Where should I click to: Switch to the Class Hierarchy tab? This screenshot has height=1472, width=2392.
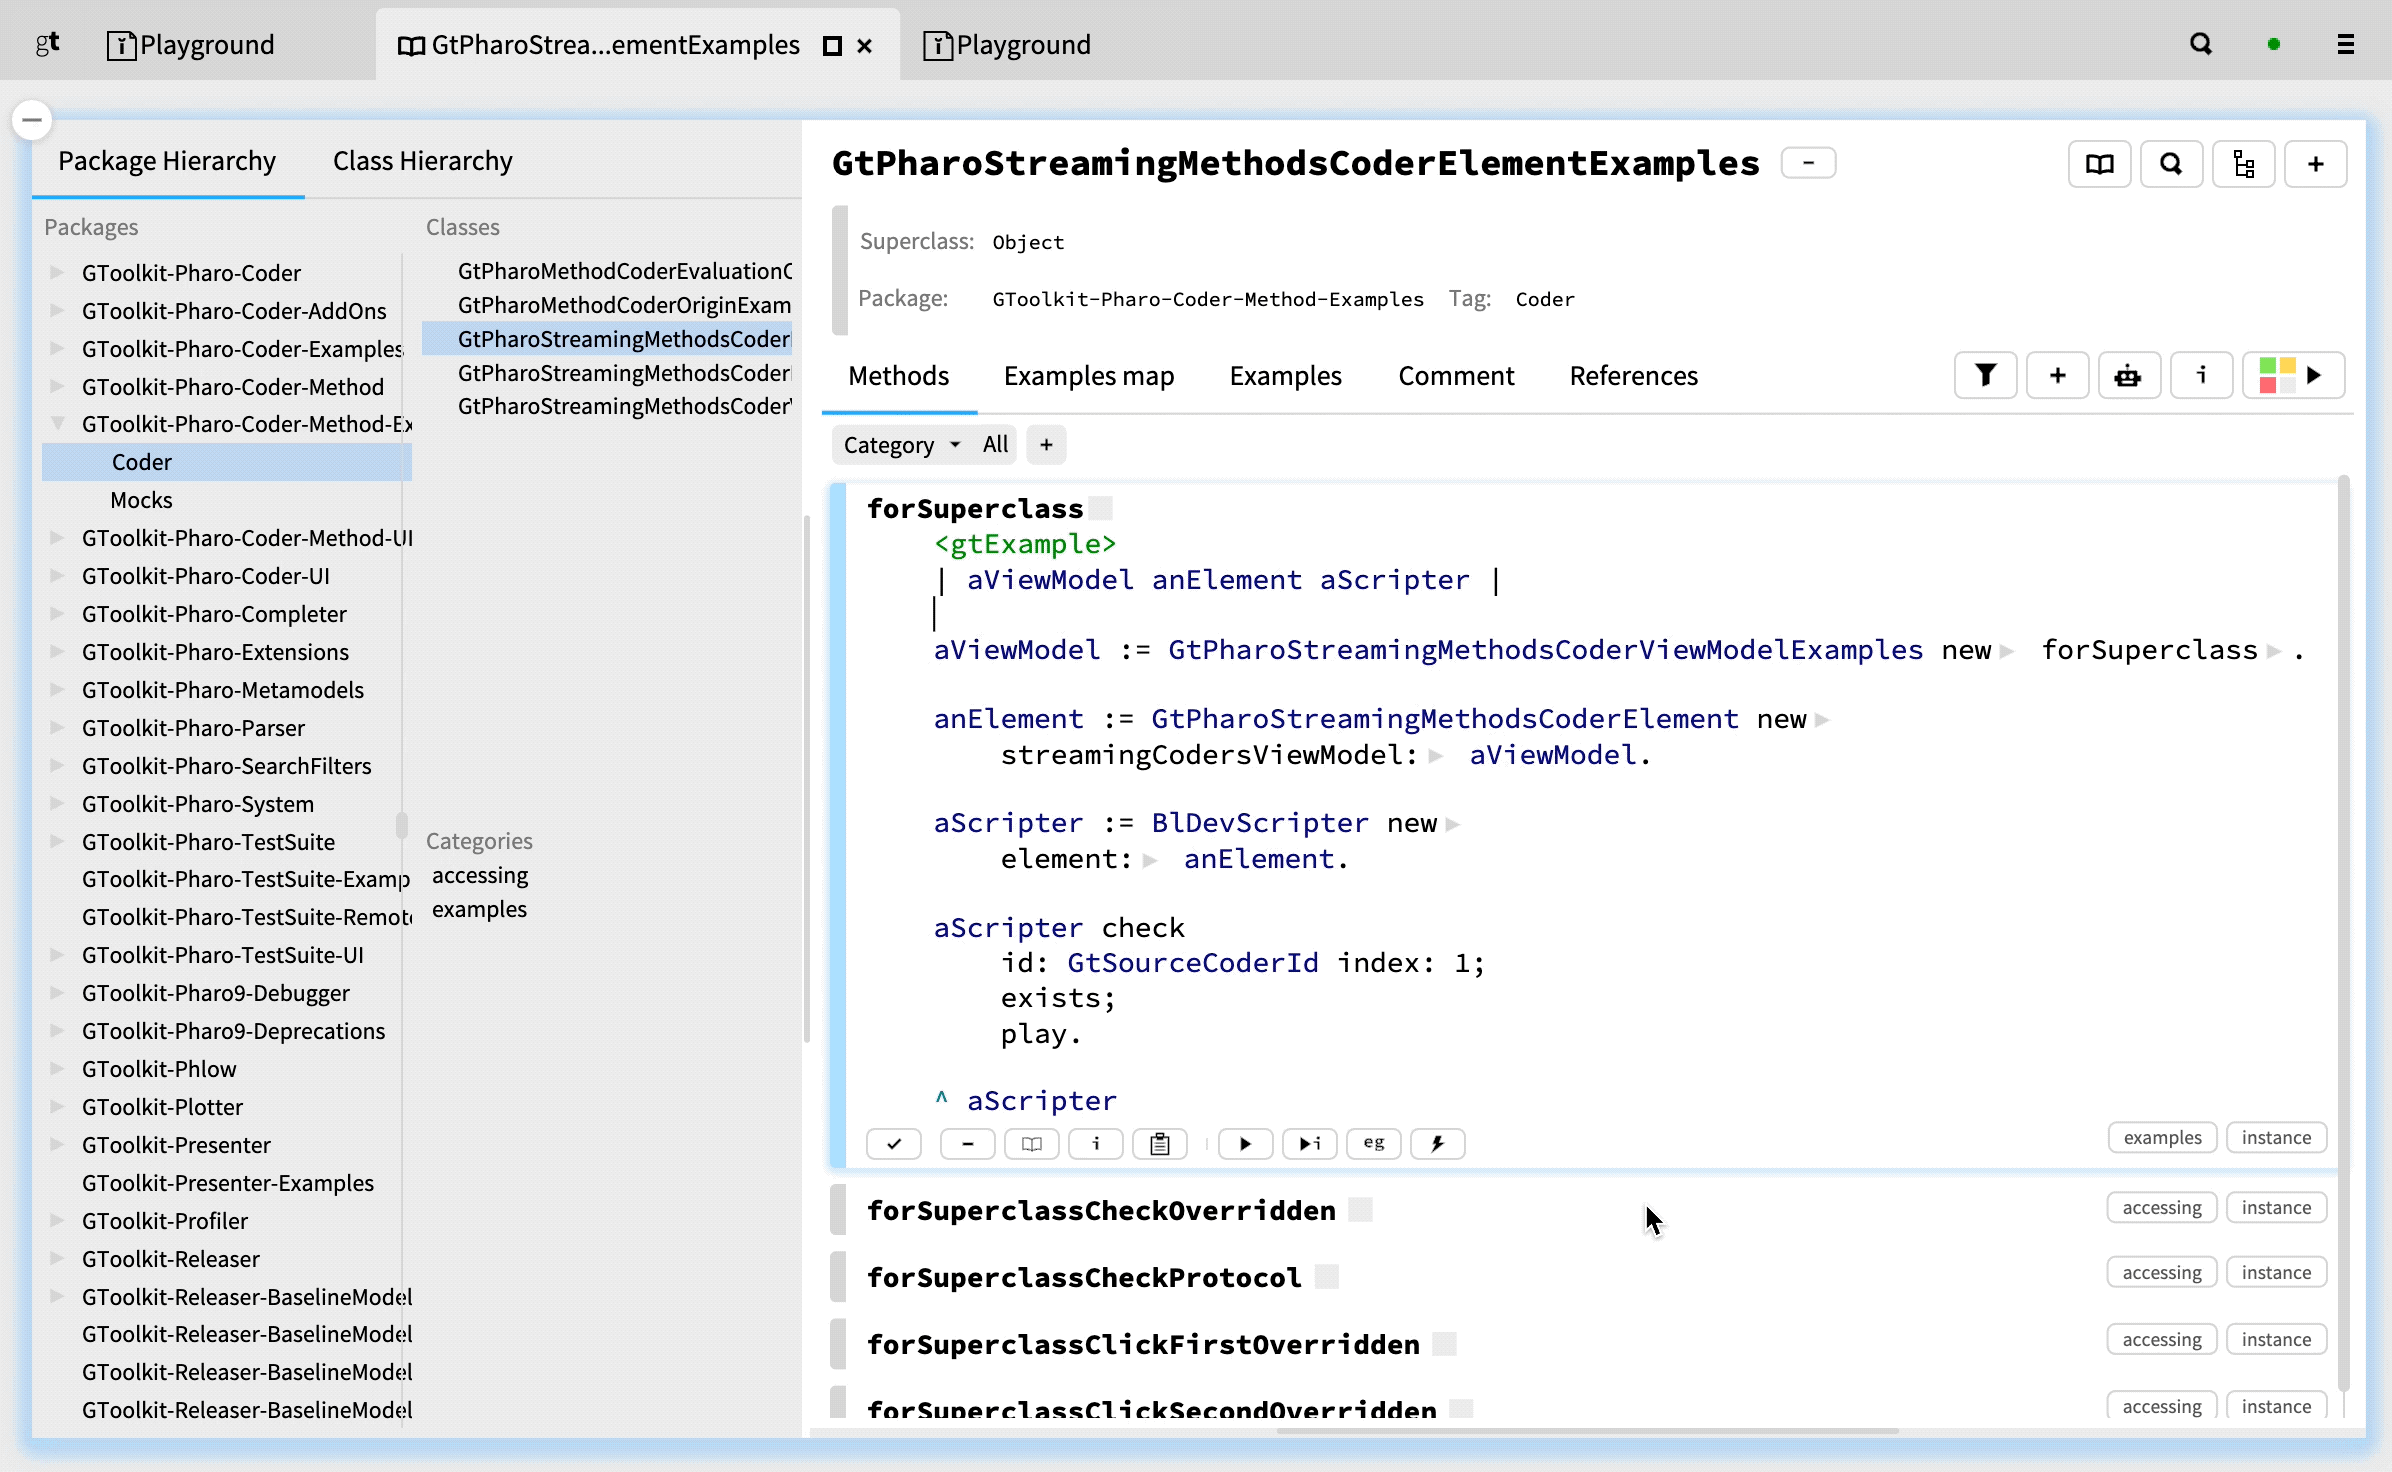[x=421, y=161]
